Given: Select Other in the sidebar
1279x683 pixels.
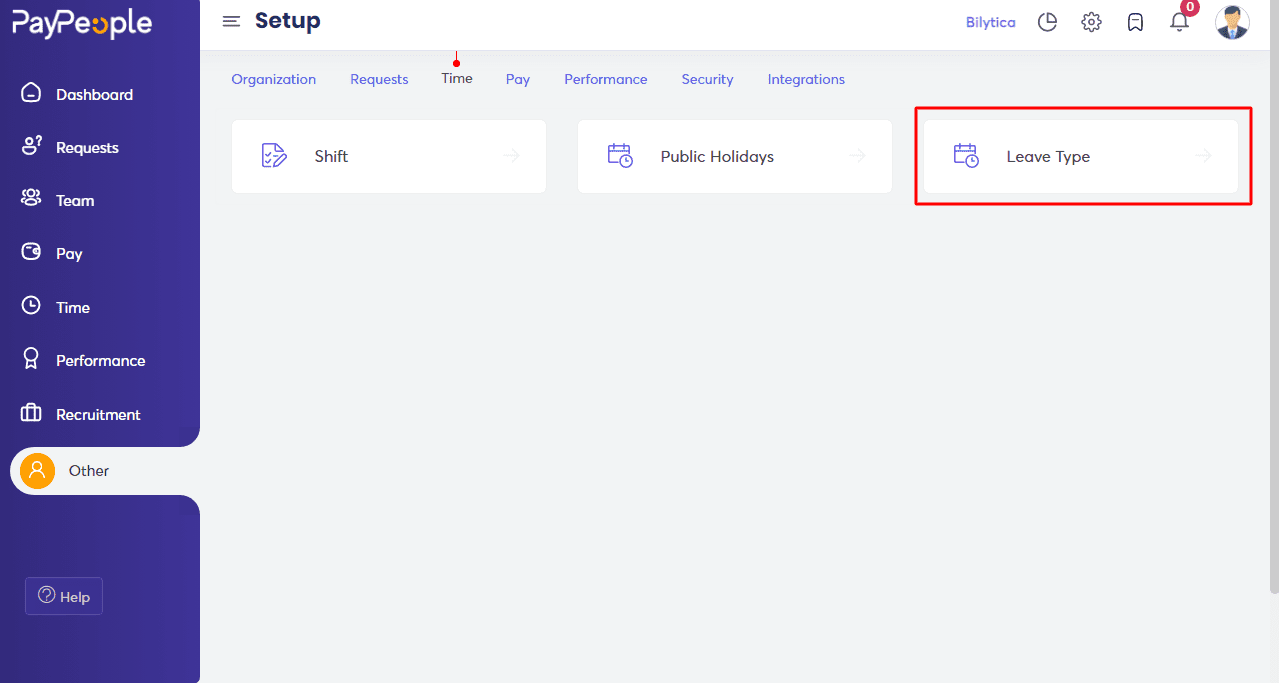Looking at the screenshot, I should (x=105, y=471).
